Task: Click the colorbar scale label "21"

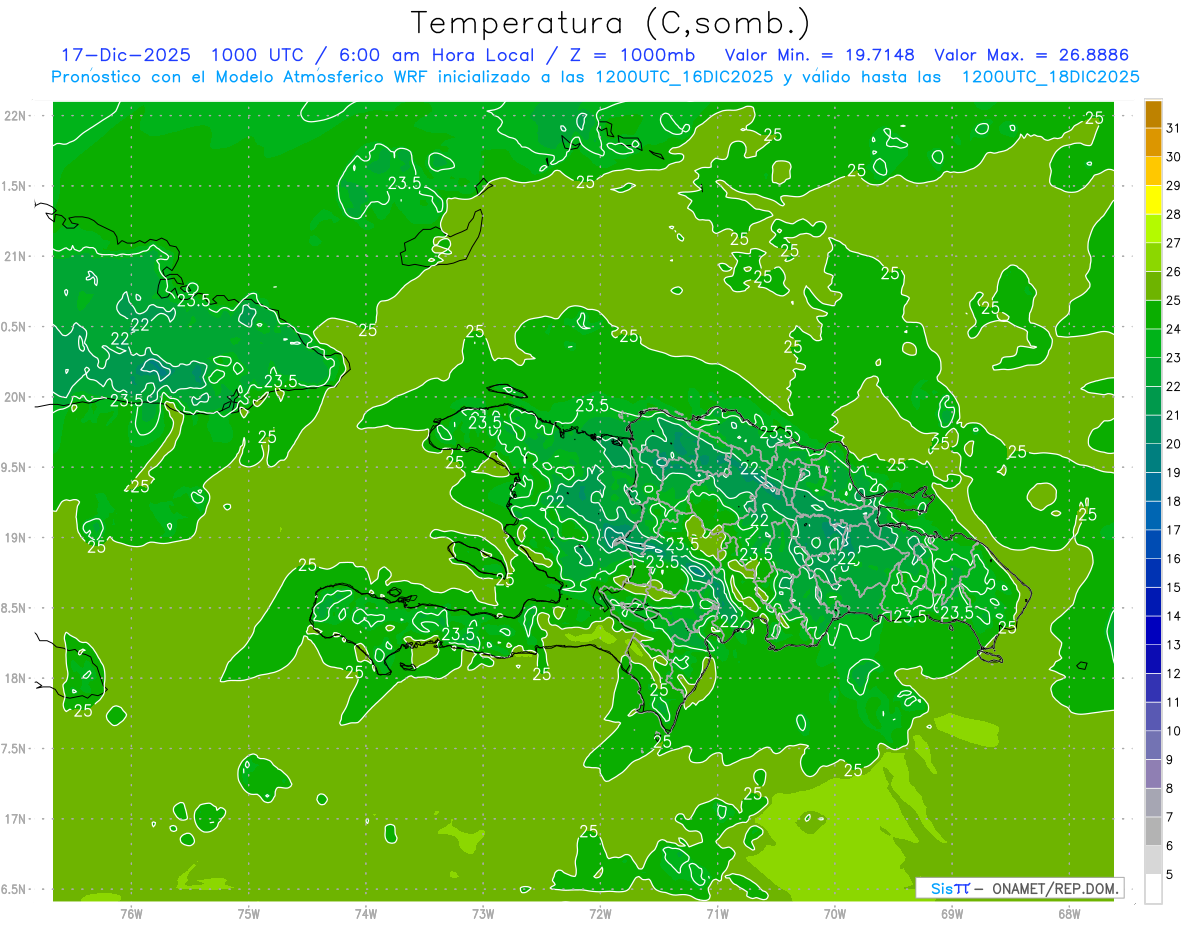Action: pyautogui.click(x=1174, y=415)
